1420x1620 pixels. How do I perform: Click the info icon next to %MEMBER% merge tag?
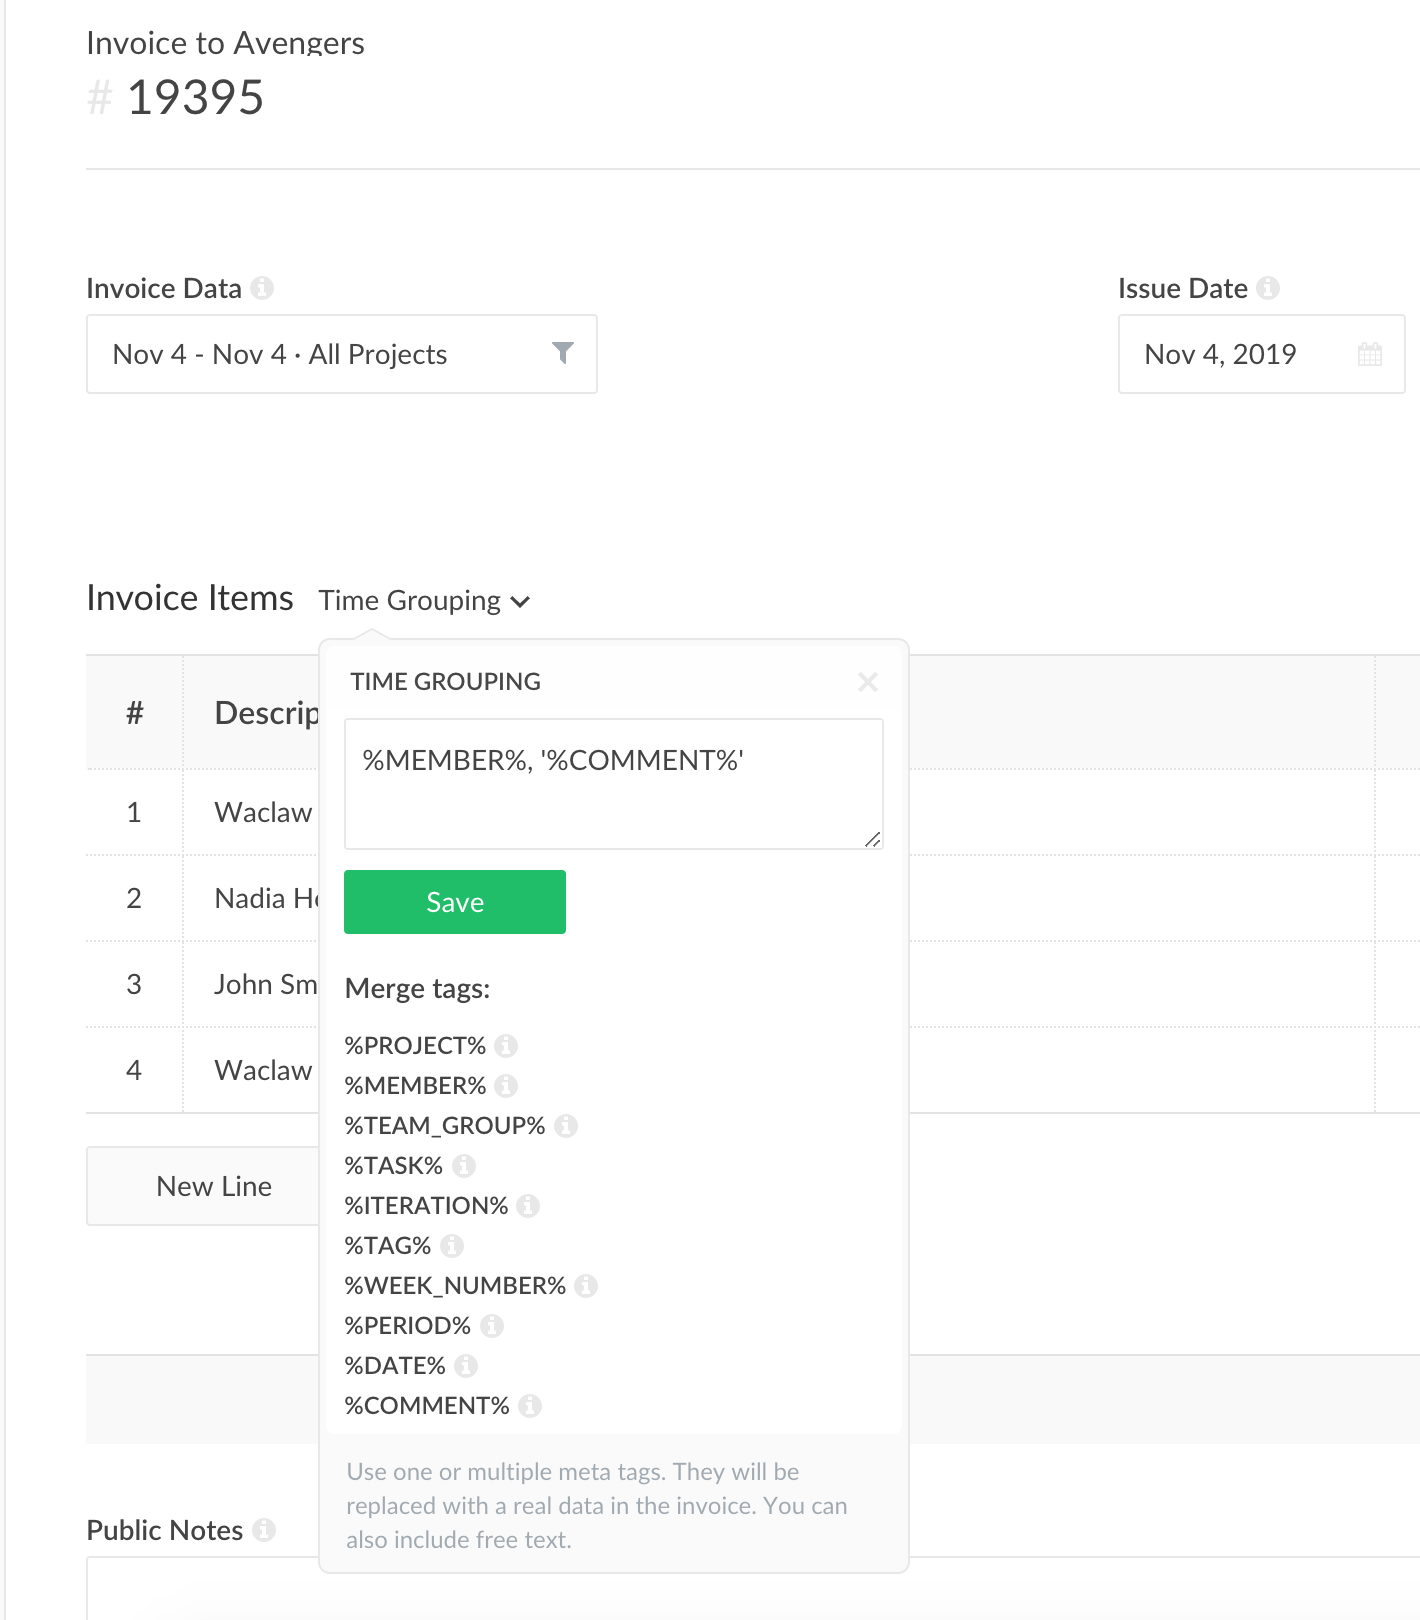[506, 1086]
